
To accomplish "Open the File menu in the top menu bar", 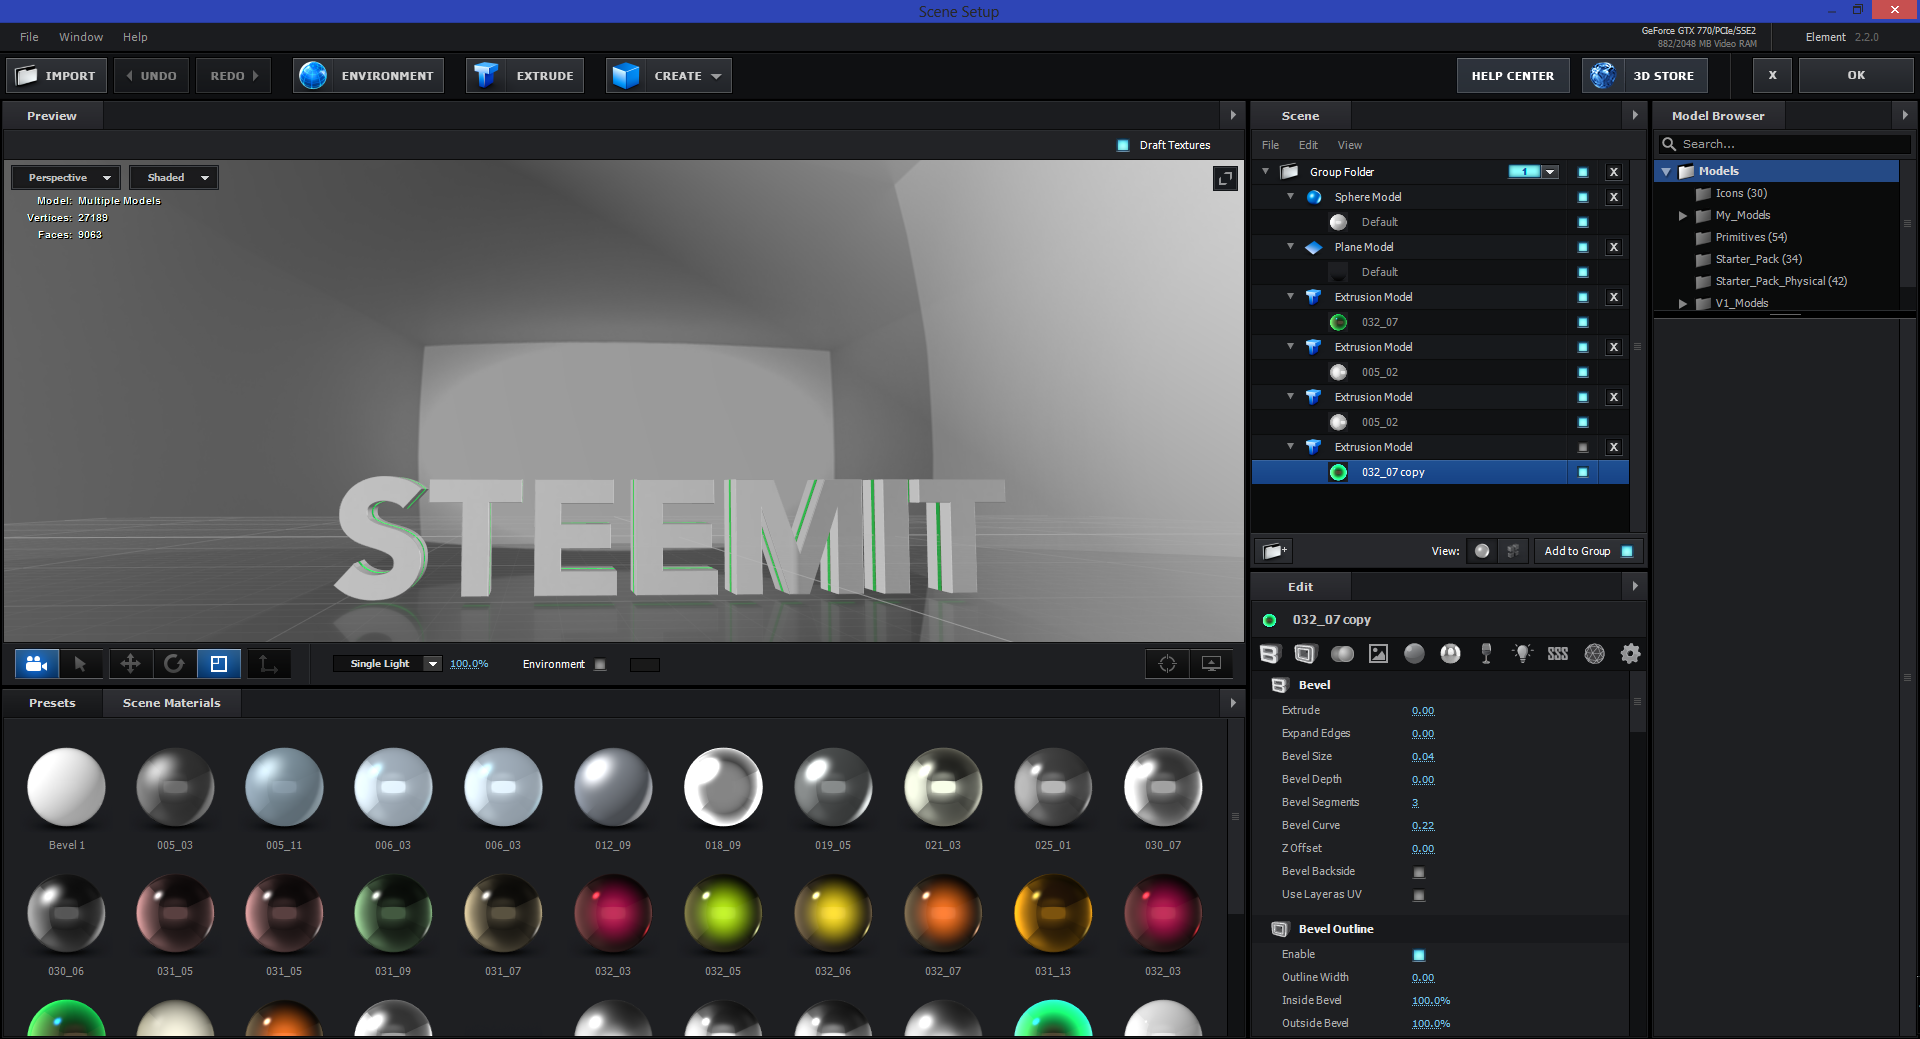I will coord(29,37).
